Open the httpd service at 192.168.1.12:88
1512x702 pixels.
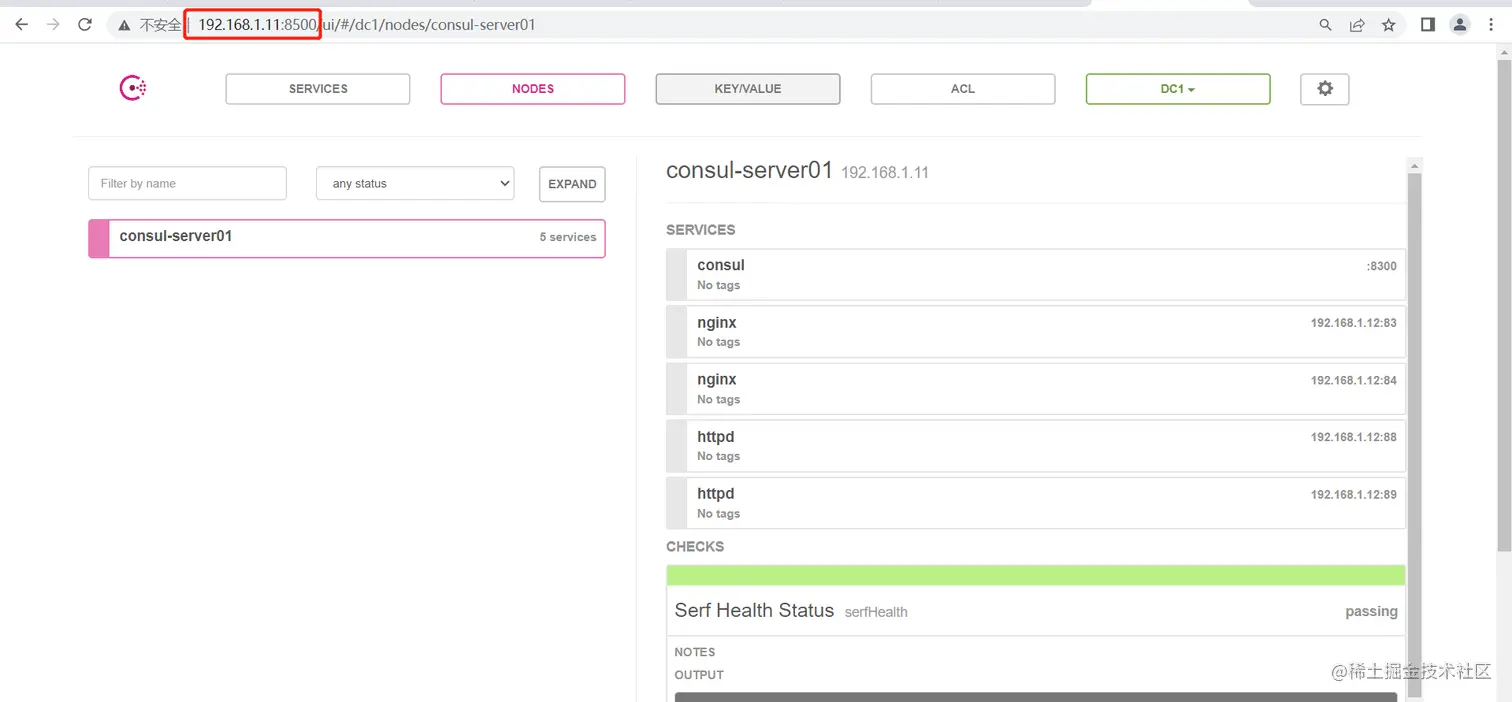(x=1036, y=446)
